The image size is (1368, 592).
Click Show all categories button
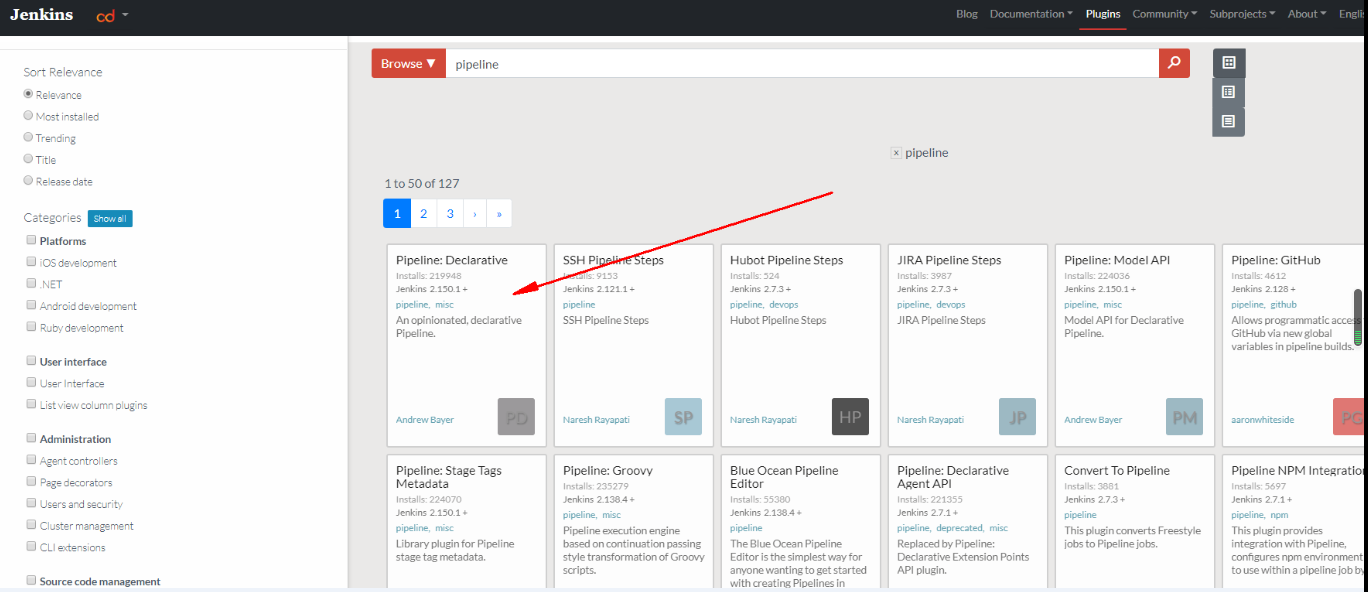(x=110, y=218)
